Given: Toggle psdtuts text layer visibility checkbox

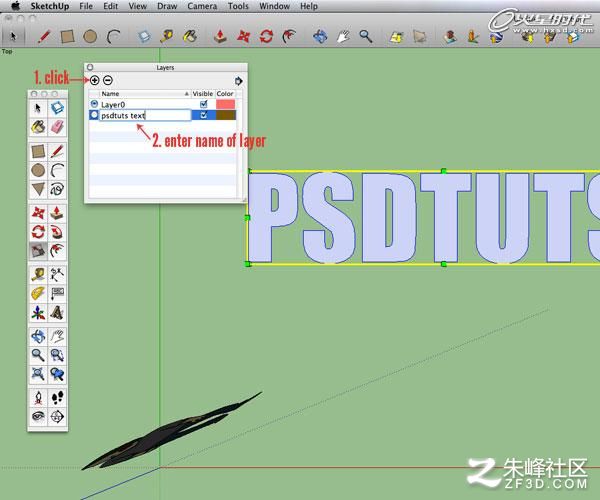Looking at the screenshot, I should point(204,115).
